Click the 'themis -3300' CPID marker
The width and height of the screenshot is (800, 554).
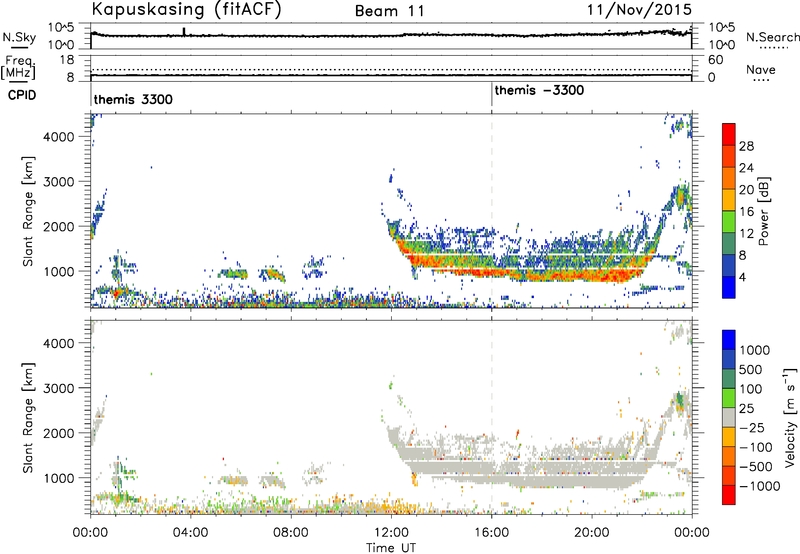pyautogui.click(x=539, y=90)
